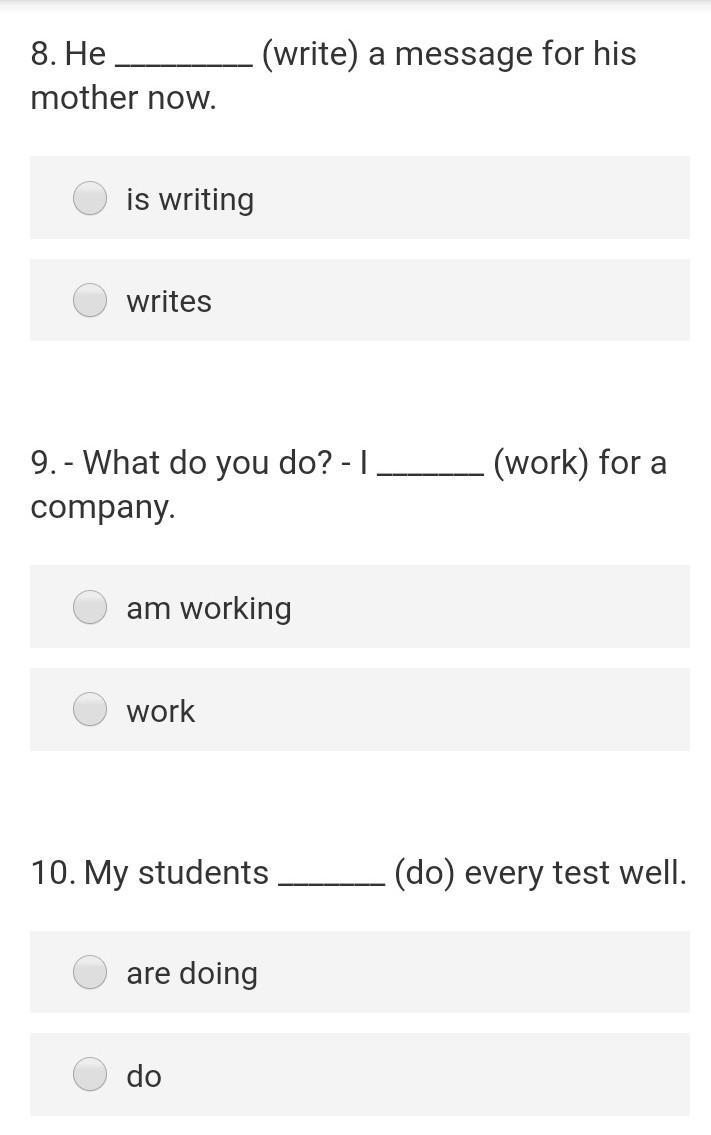The width and height of the screenshot is (711, 1135).
Task: Select the "is writing" radio button
Action: pyautogui.click(x=91, y=198)
